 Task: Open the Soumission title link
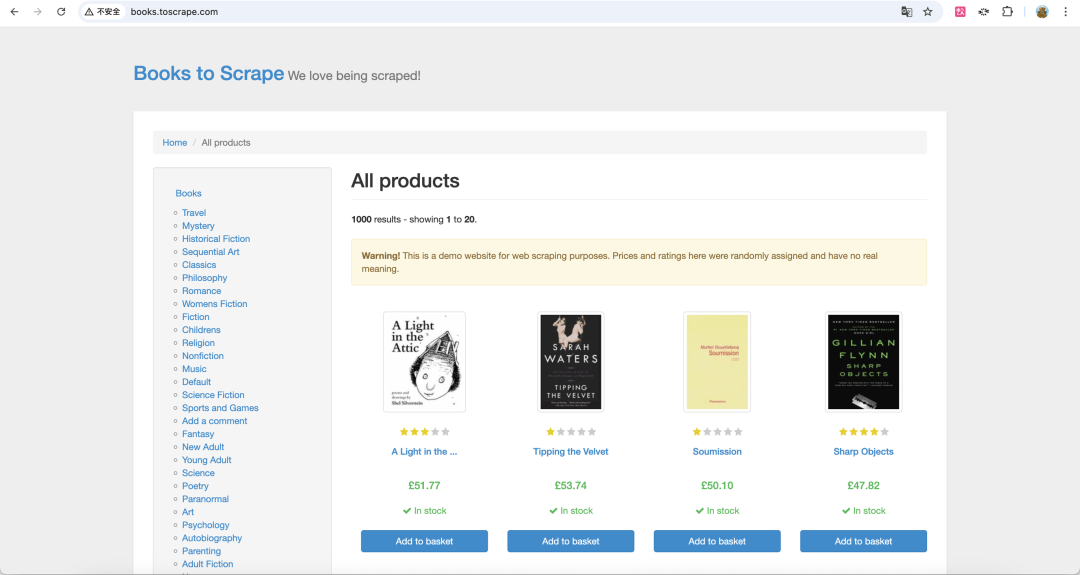(717, 452)
